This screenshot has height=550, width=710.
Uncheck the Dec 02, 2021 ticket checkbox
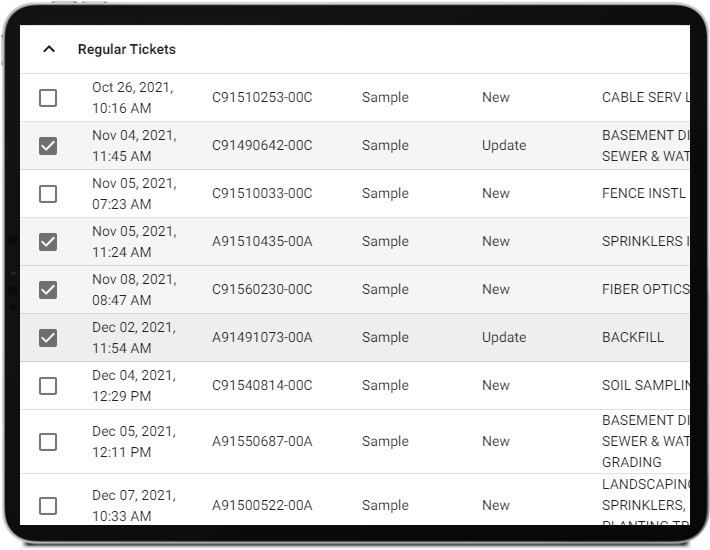click(x=48, y=338)
